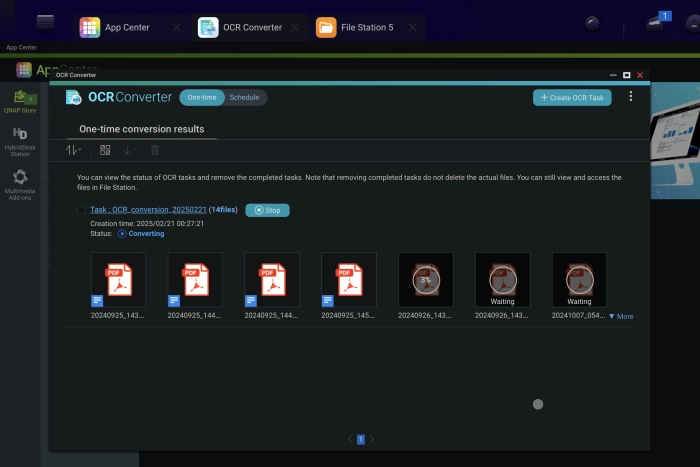This screenshot has width=700, height=467.
Task: Close the OCR Converter taskbar tab
Action: click(x=295, y=28)
